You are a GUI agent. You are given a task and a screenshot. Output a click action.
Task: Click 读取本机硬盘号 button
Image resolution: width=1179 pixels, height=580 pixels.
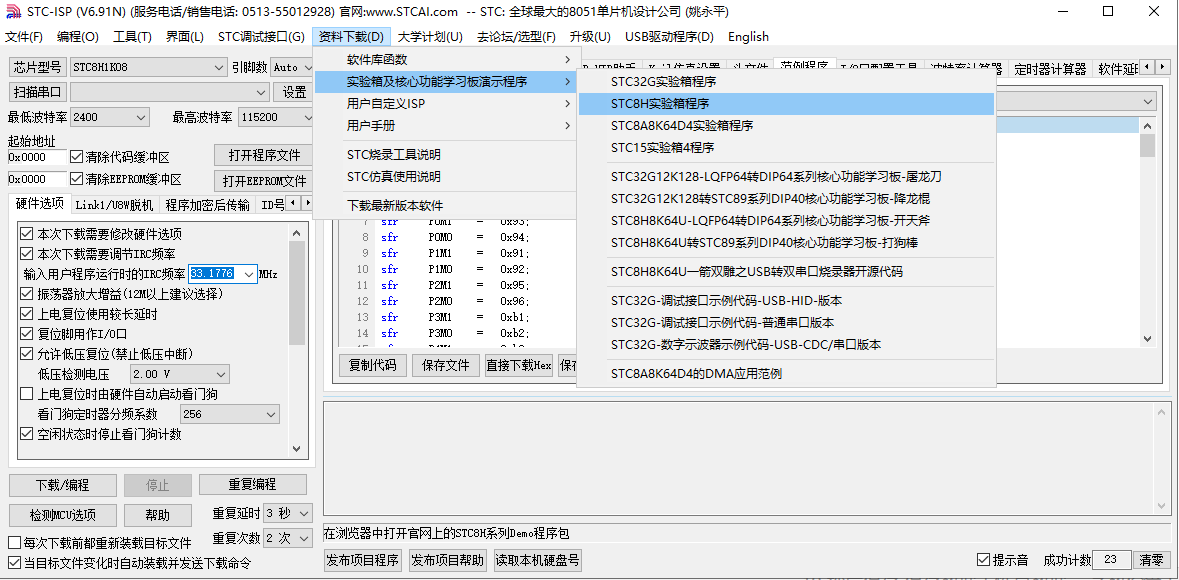point(537,560)
